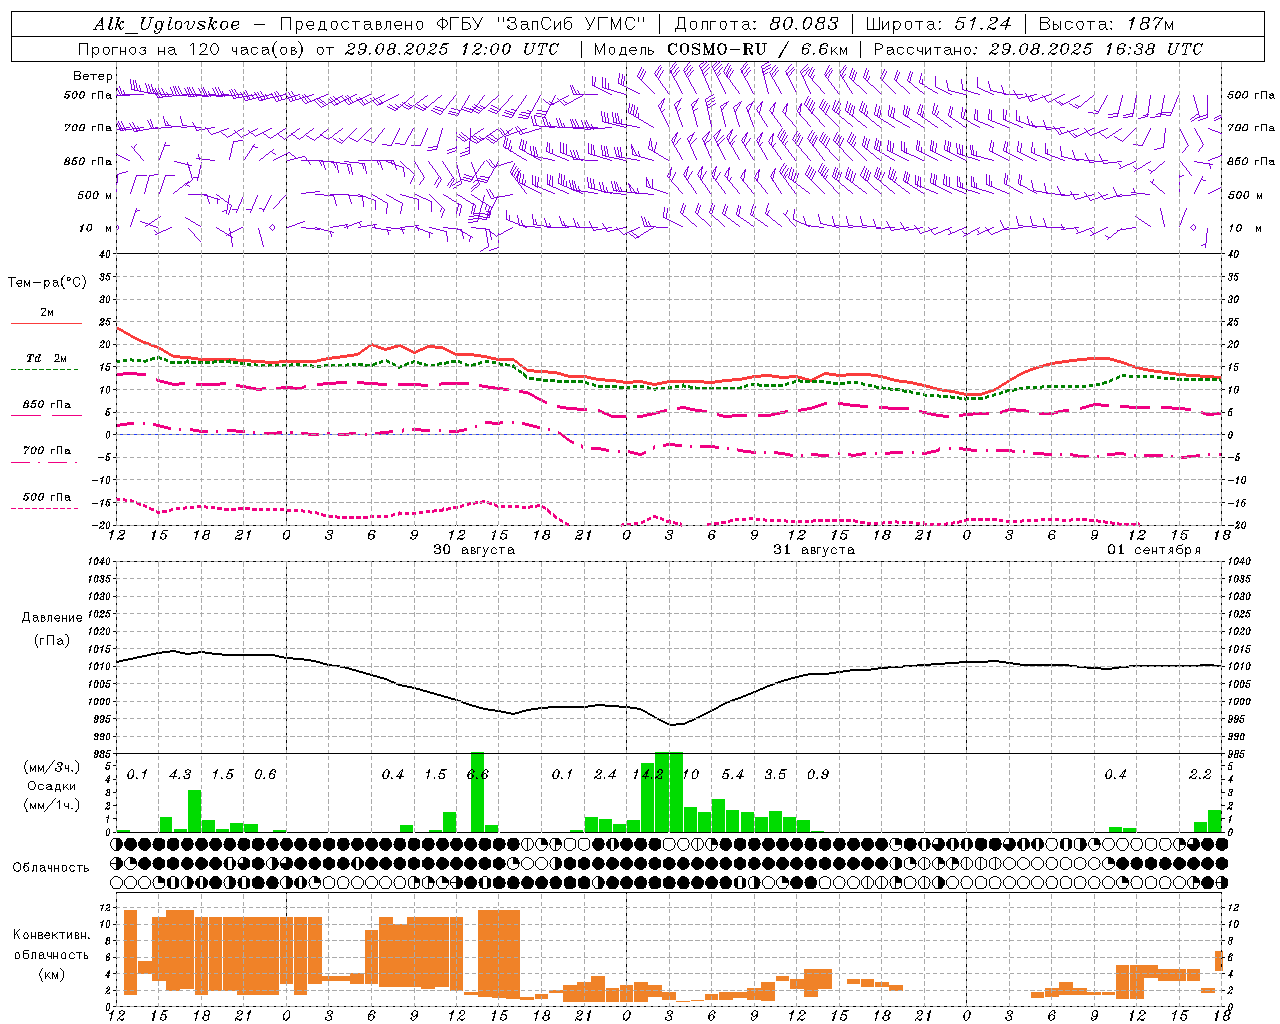
Task: Click the '(км)' unit under convective cloudiness
Action: [51, 974]
